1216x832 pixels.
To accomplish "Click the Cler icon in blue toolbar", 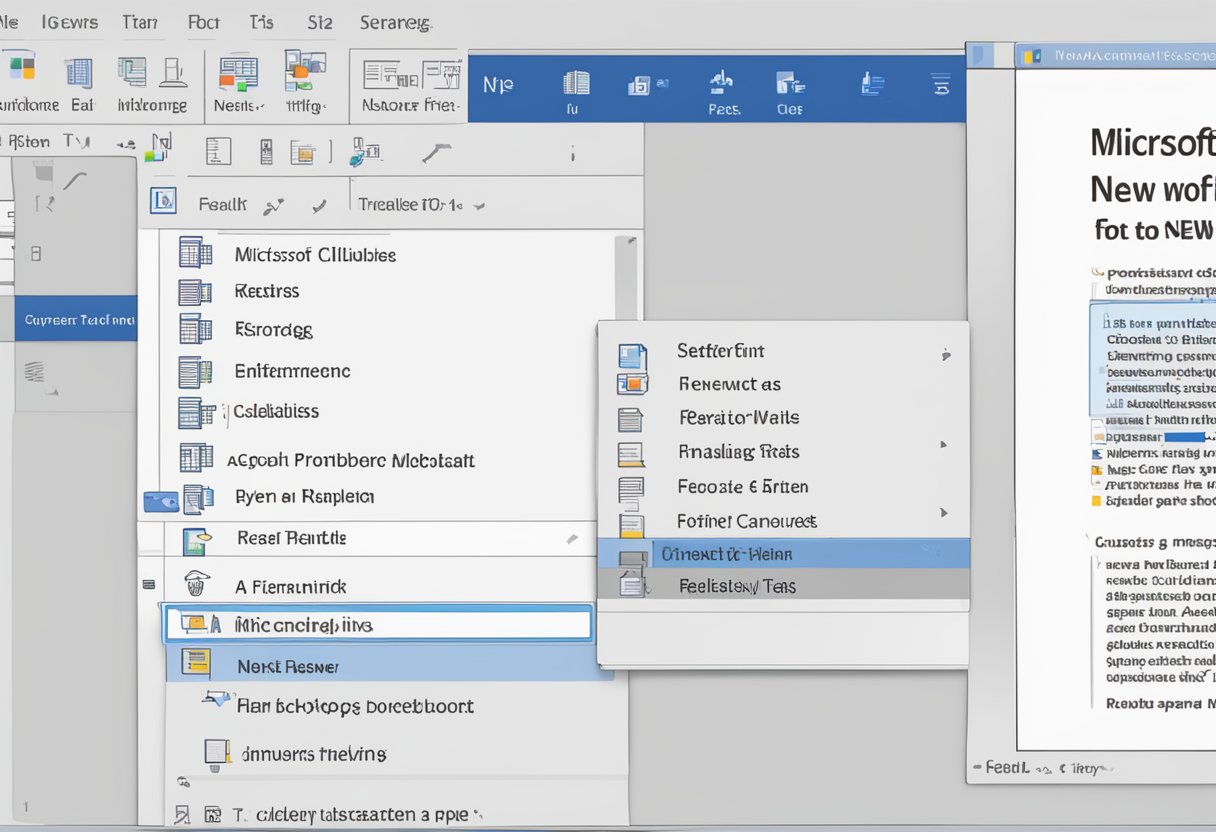I will (790, 84).
